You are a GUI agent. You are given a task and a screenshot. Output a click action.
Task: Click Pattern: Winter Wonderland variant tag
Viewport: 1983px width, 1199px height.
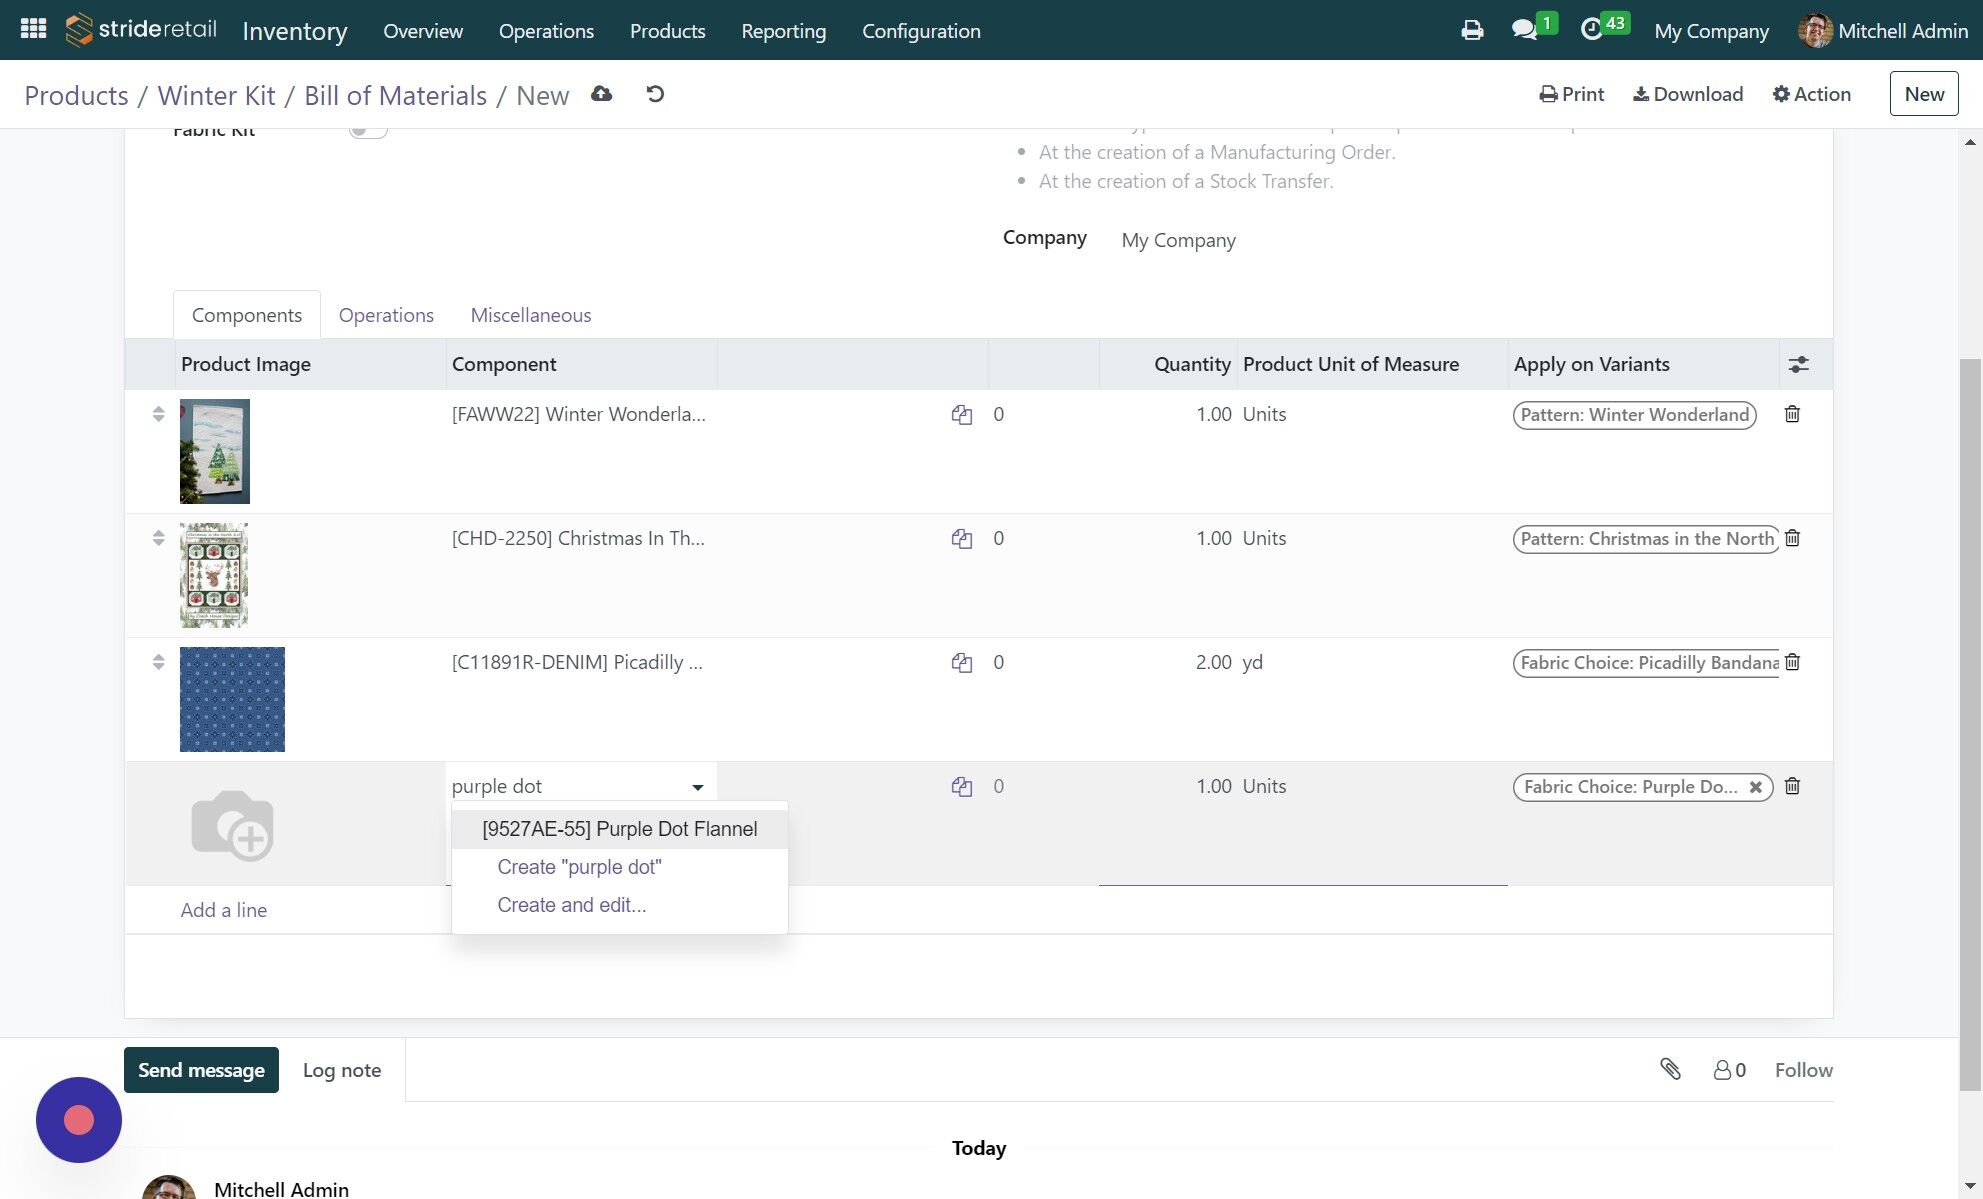pos(1635,415)
